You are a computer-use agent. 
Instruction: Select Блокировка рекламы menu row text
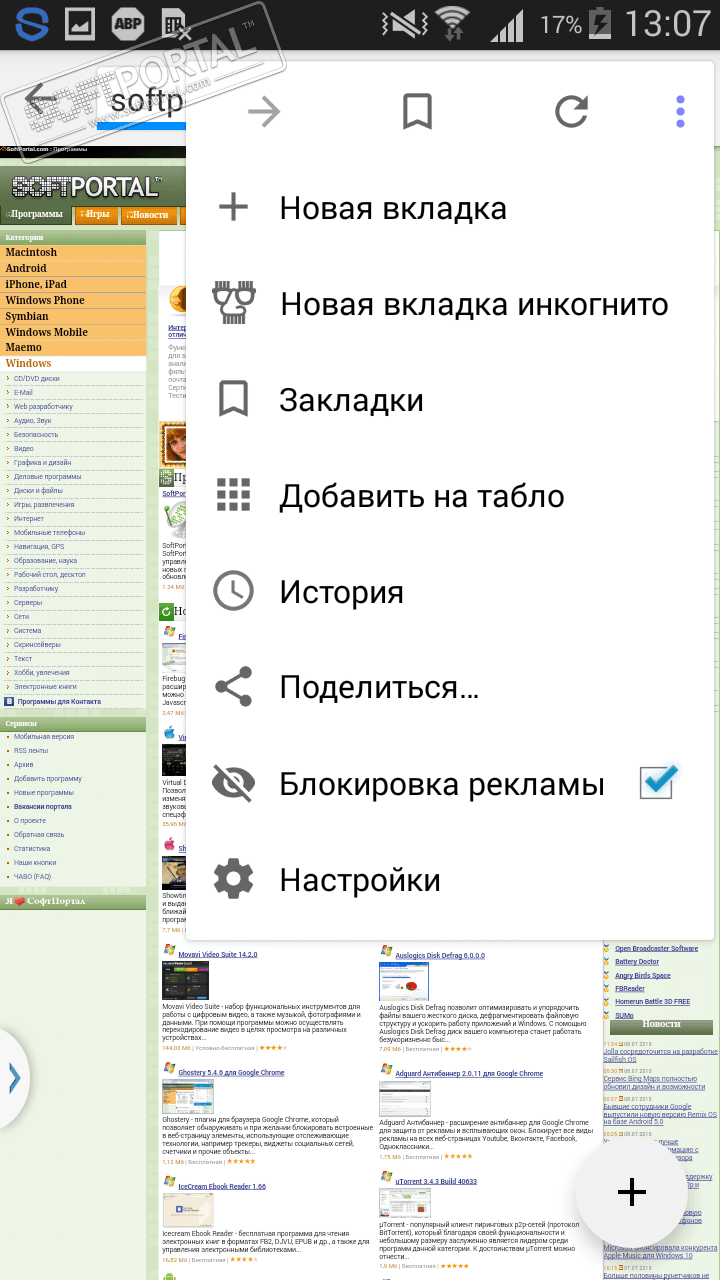tap(442, 784)
